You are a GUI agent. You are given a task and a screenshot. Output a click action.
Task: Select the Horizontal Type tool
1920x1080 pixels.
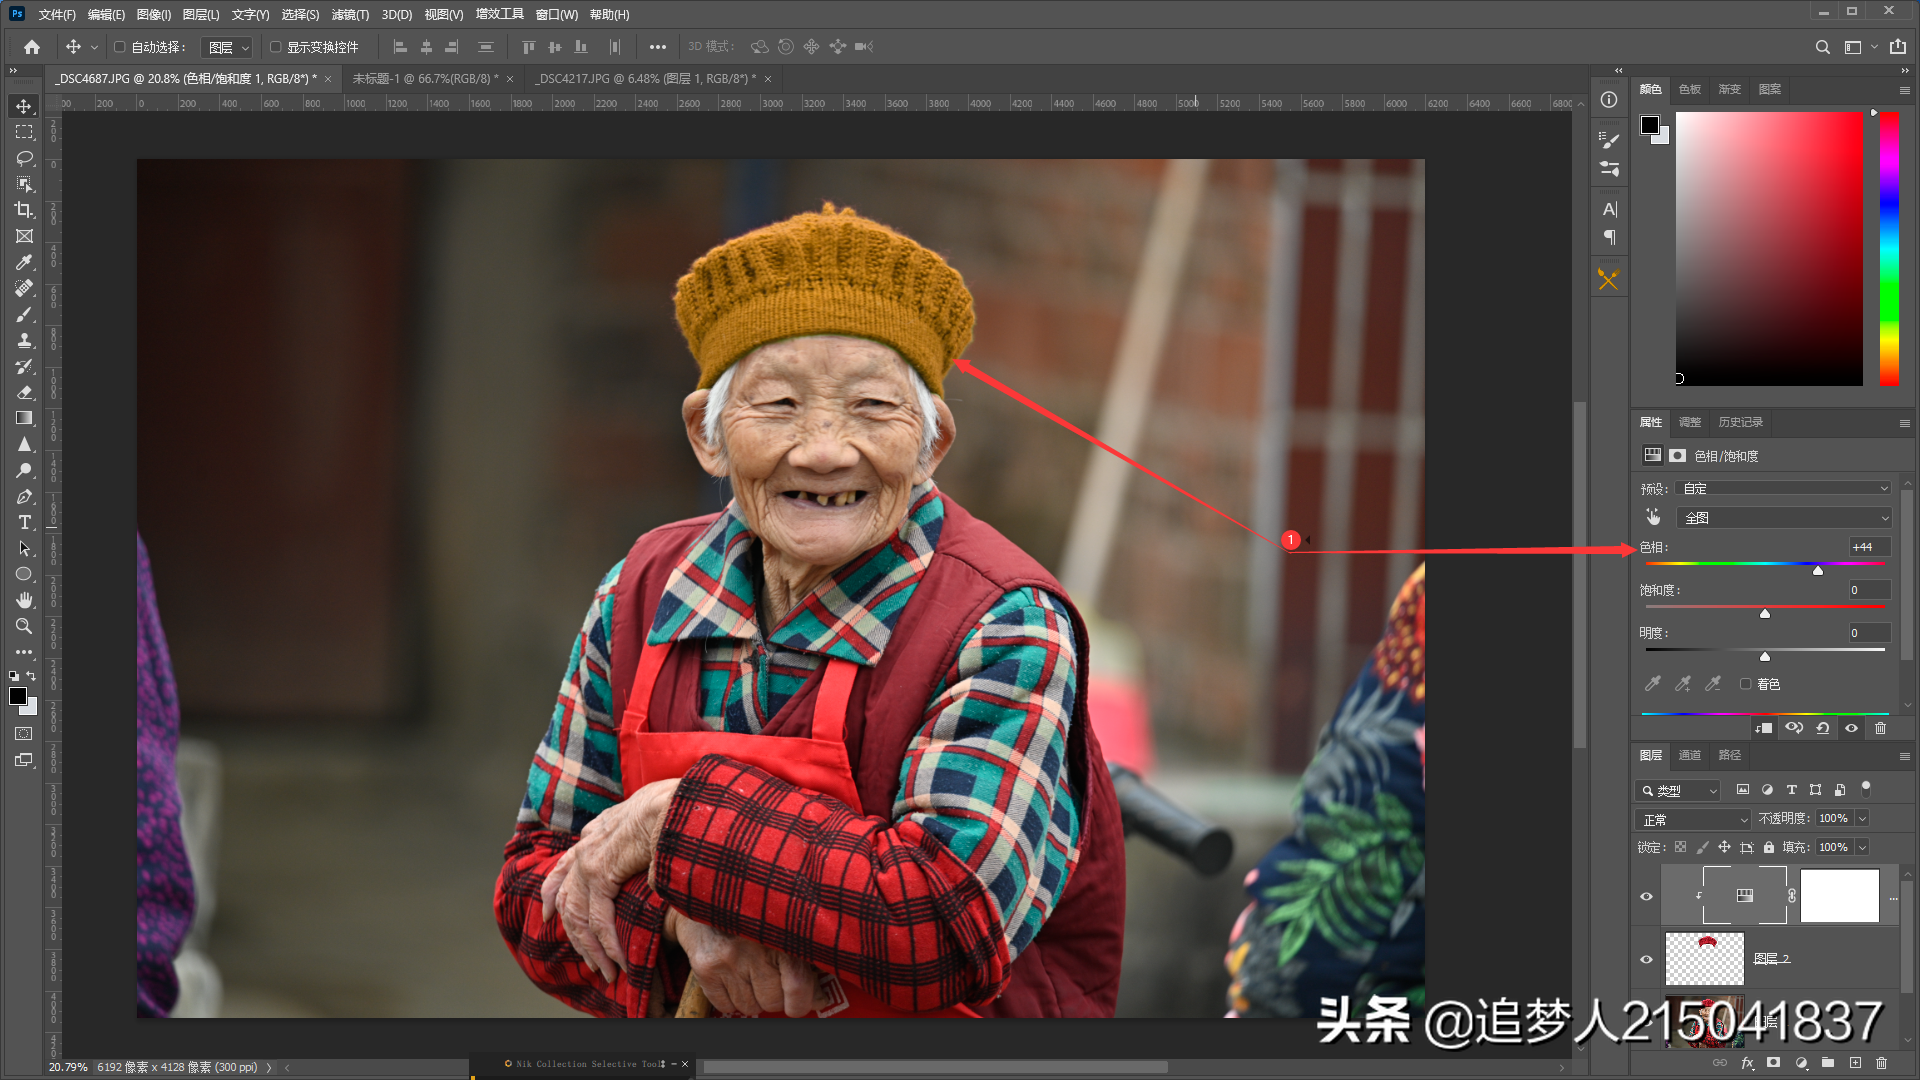(24, 523)
